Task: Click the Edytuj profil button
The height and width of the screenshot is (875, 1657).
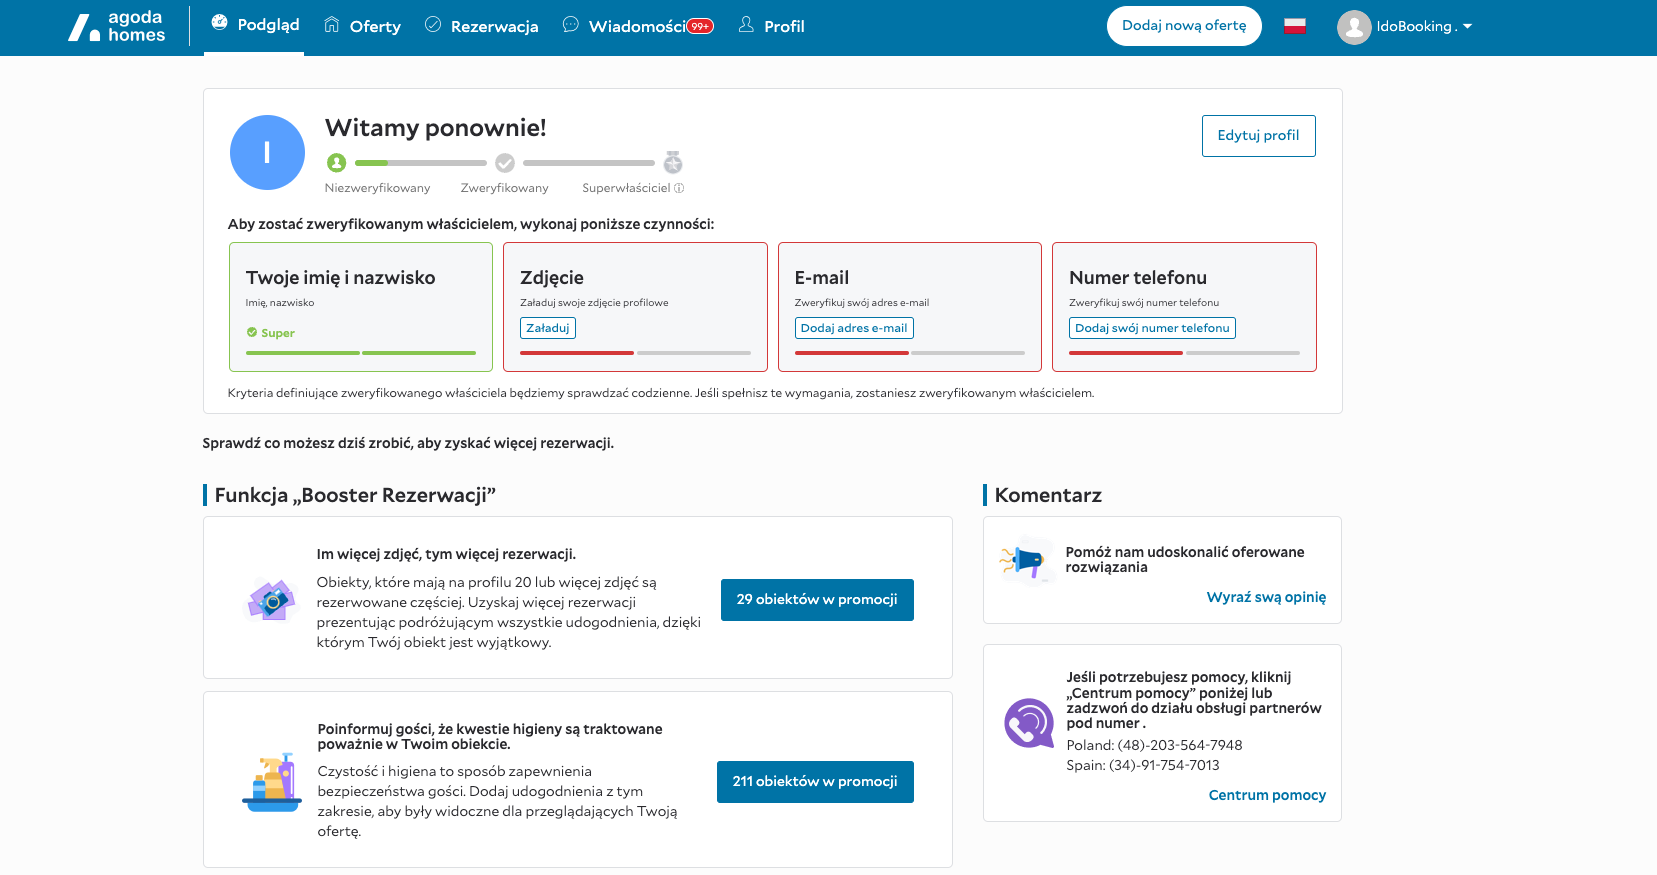Action: (x=1258, y=136)
